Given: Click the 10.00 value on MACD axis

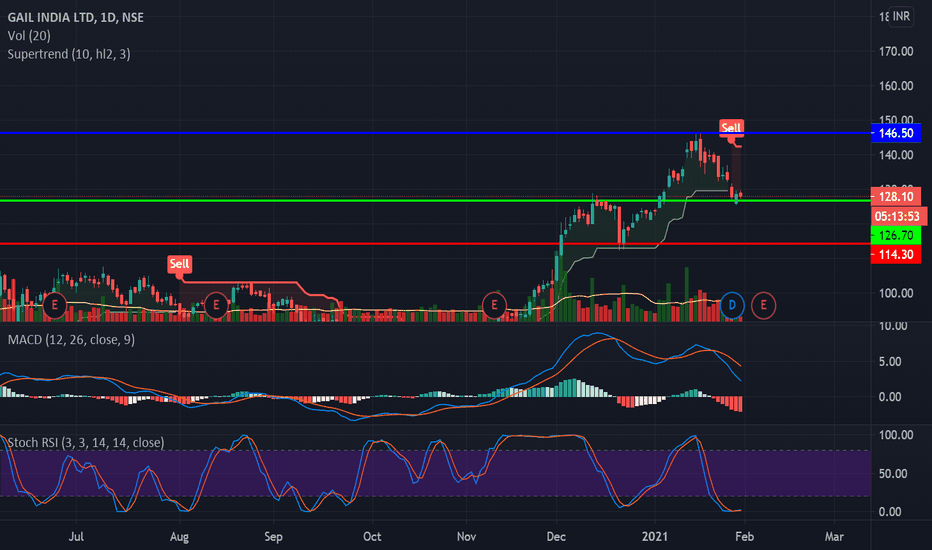Looking at the screenshot, I should (893, 326).
